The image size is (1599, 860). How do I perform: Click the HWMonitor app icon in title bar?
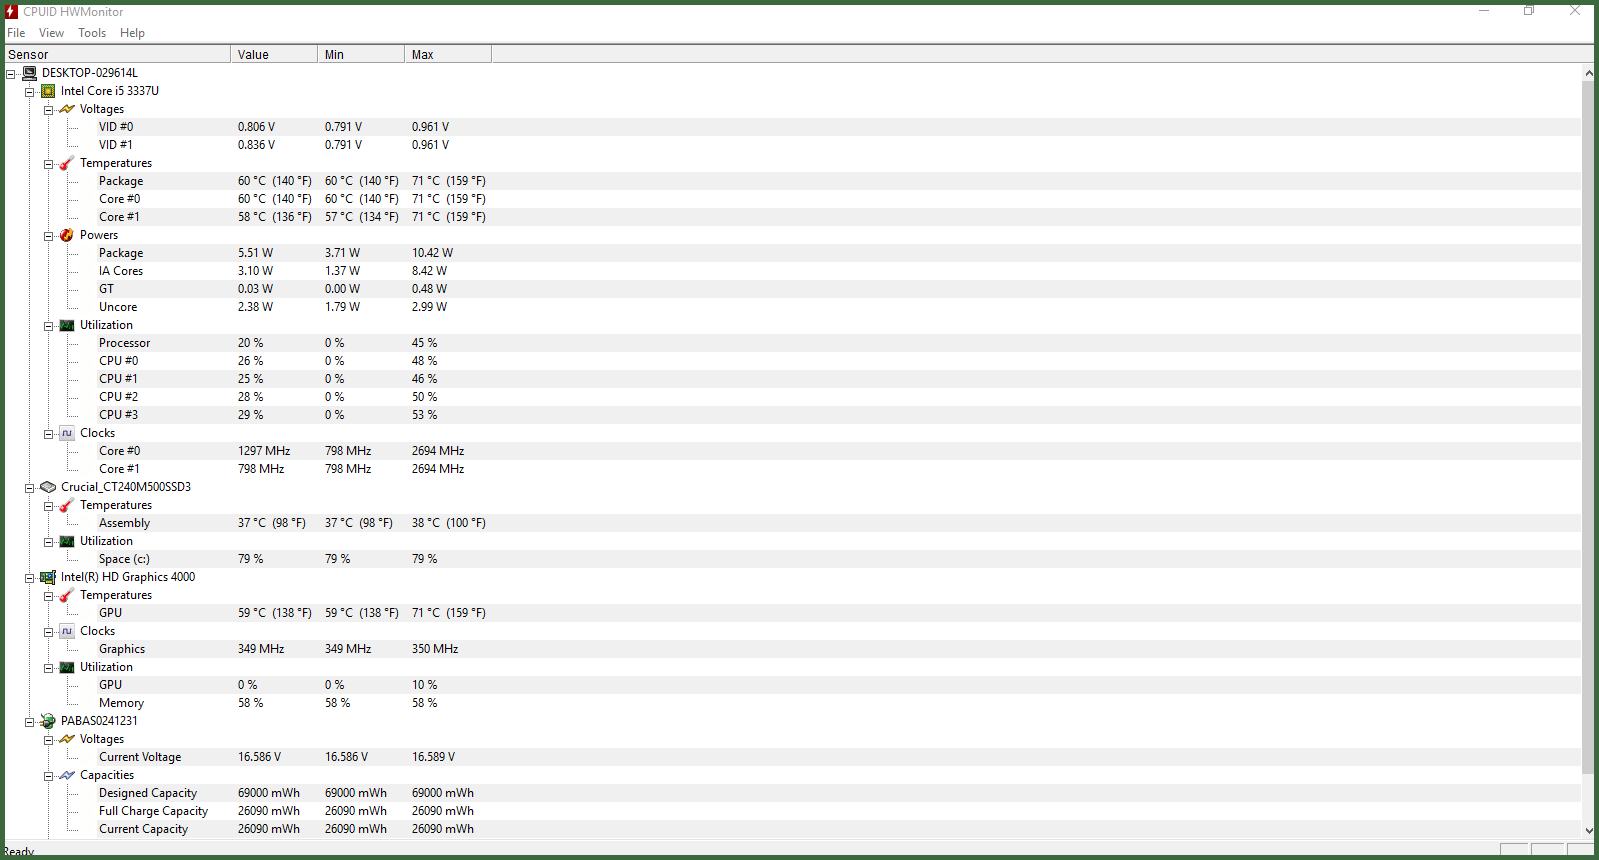tap(12, 11)
